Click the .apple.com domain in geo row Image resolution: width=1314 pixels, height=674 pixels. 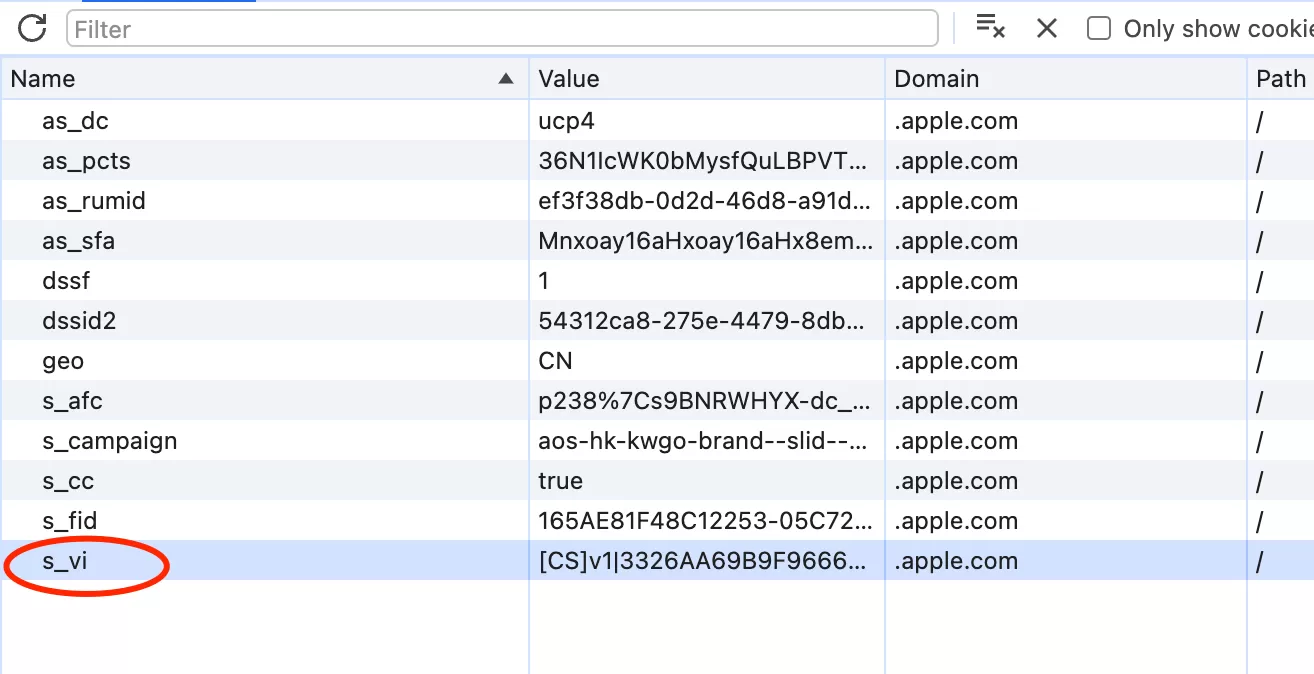[x=956, y=361]
